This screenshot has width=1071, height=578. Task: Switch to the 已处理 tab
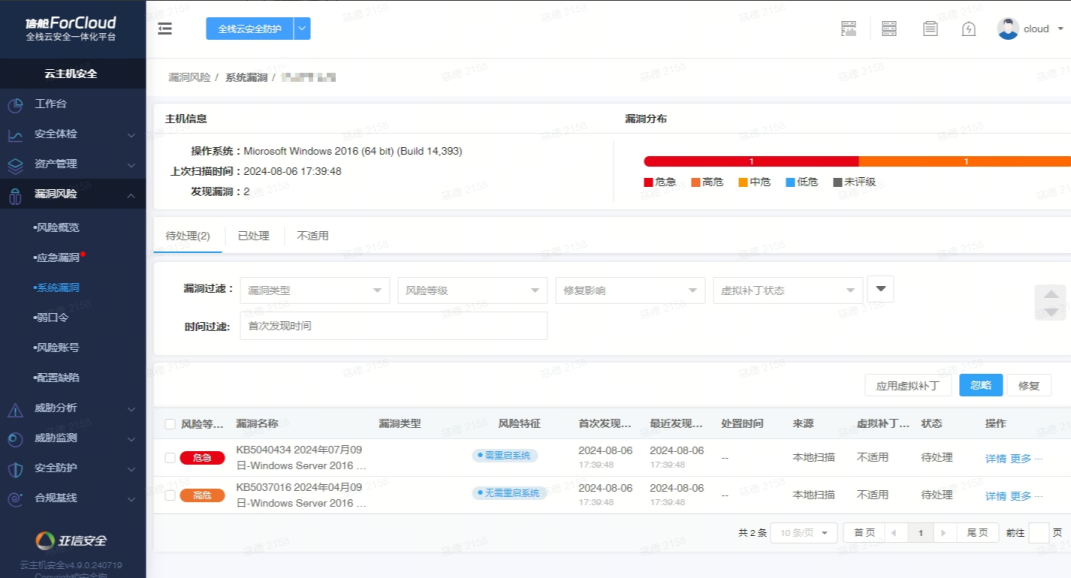click(253, 236)
